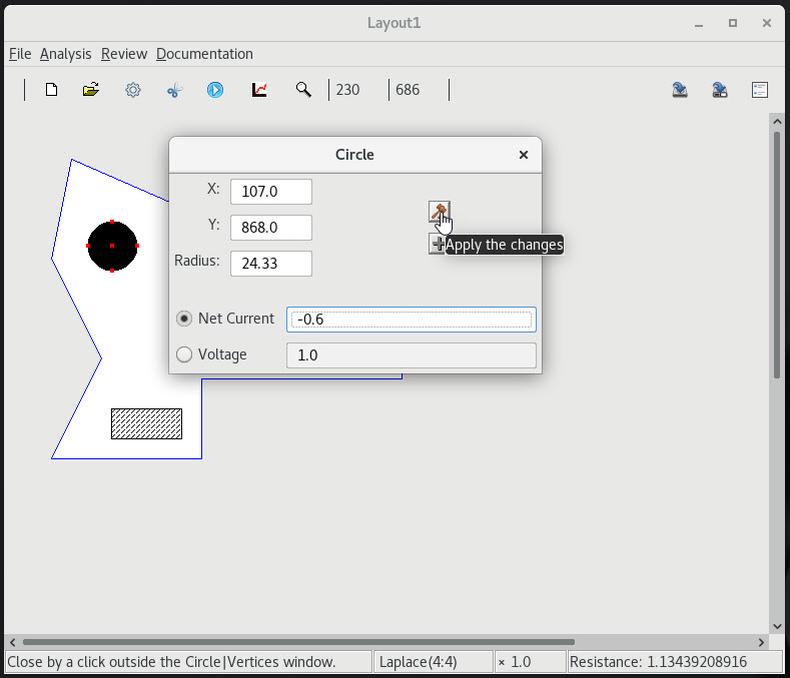The image size is (790, 678).
Task: Click the hammer Apply the changes icon
Action: coord(438,211)
